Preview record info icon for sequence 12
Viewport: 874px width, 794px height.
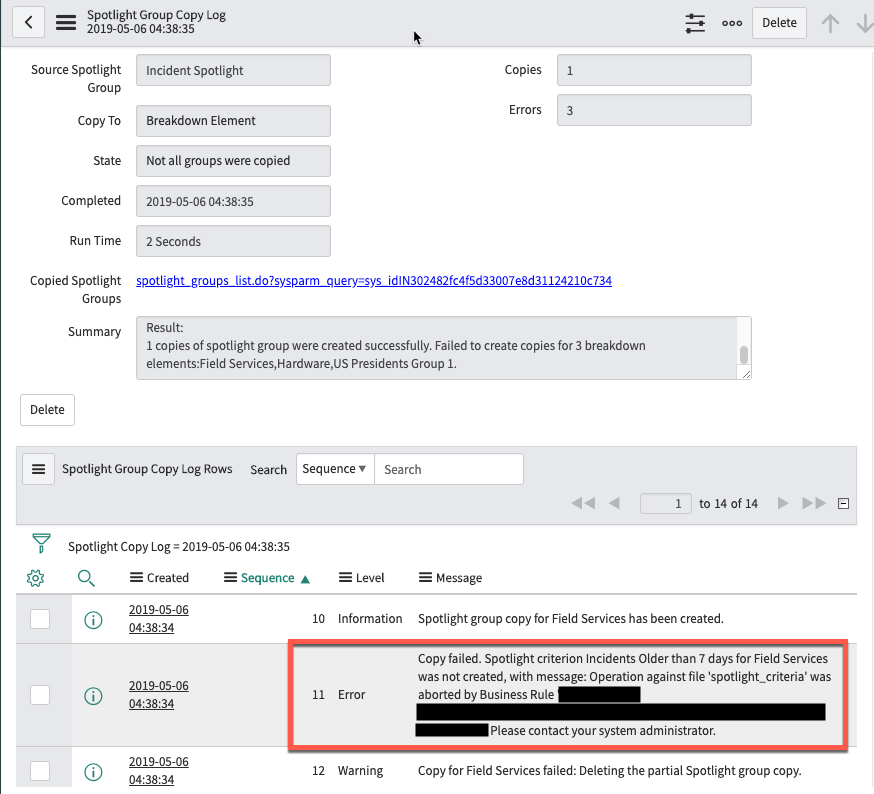click(x=93, y=771)
